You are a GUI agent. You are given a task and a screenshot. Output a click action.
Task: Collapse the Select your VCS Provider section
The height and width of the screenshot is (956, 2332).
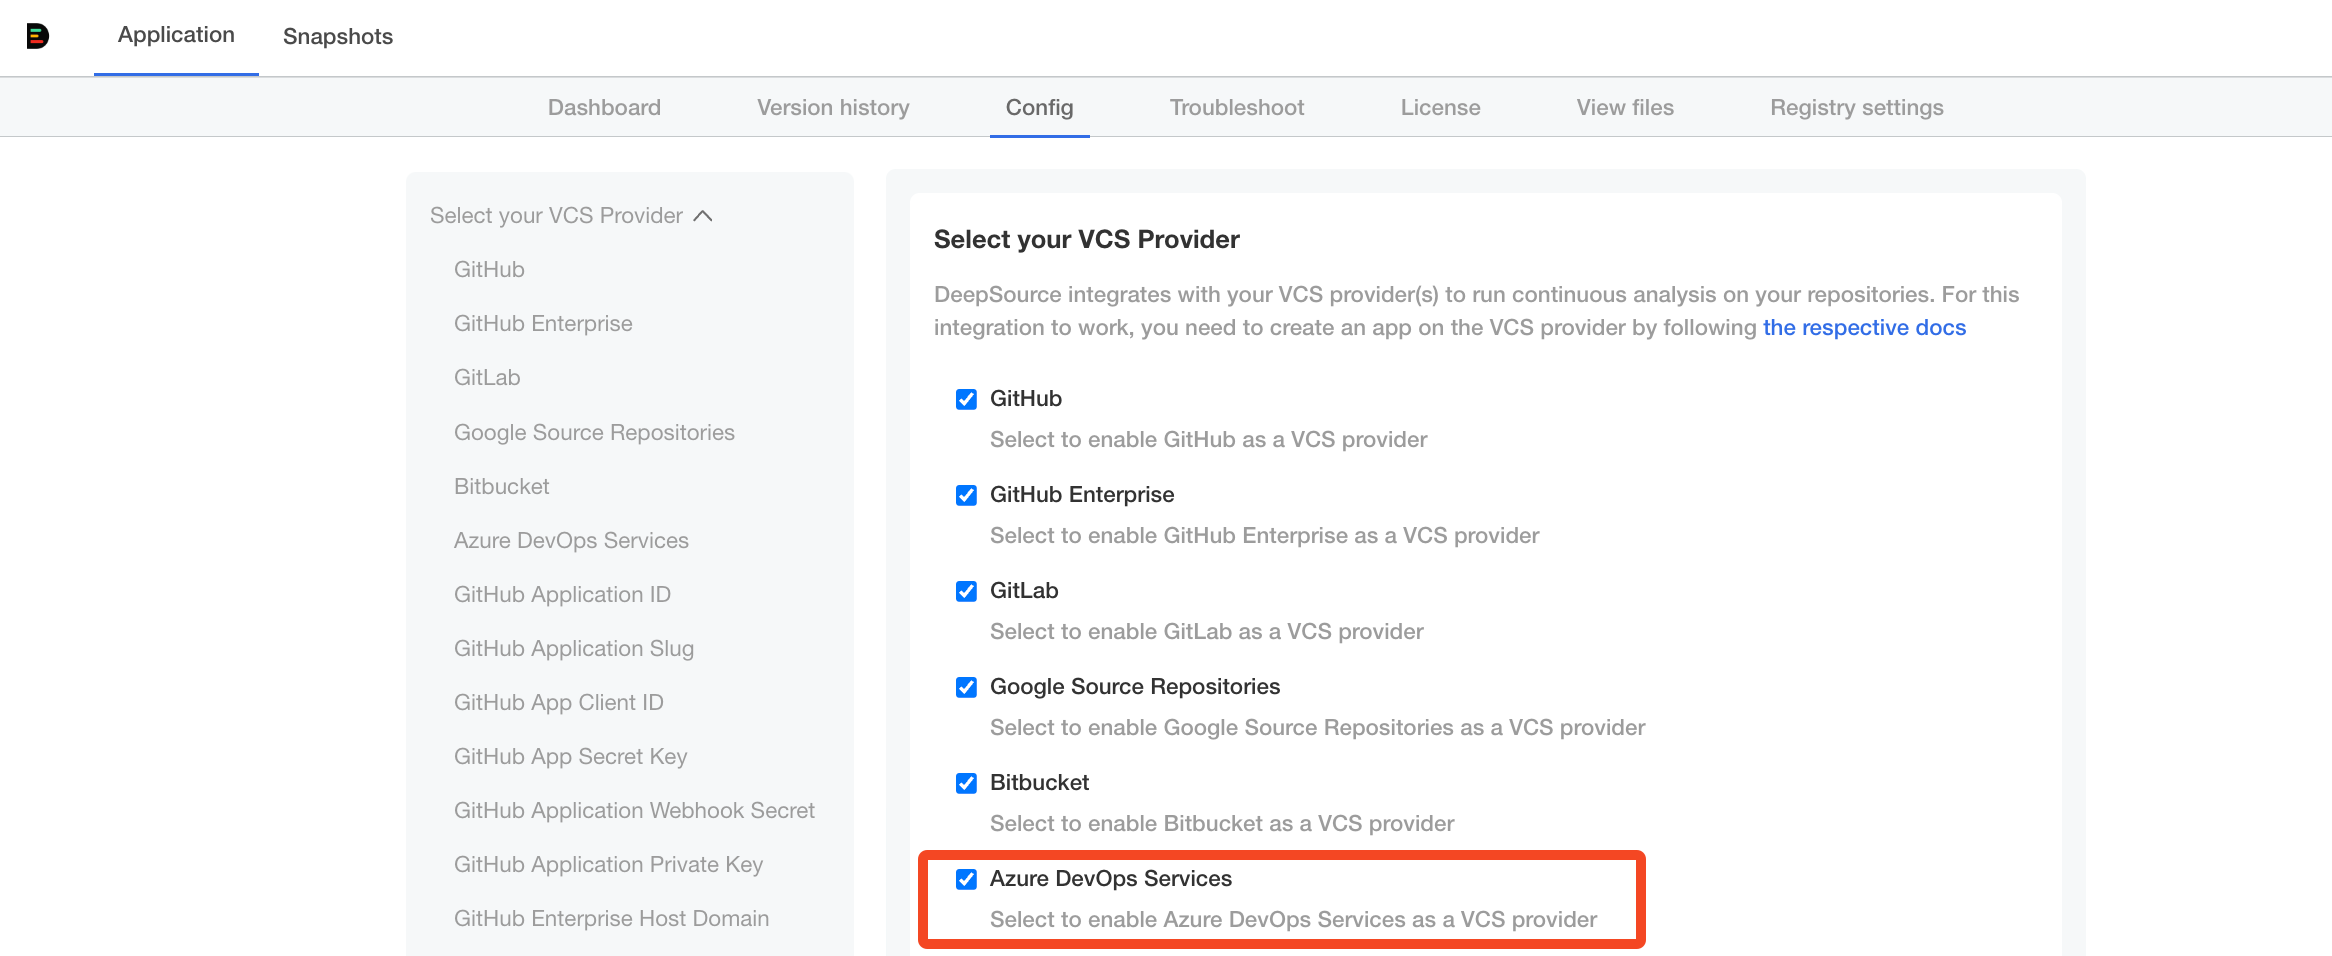703,216
